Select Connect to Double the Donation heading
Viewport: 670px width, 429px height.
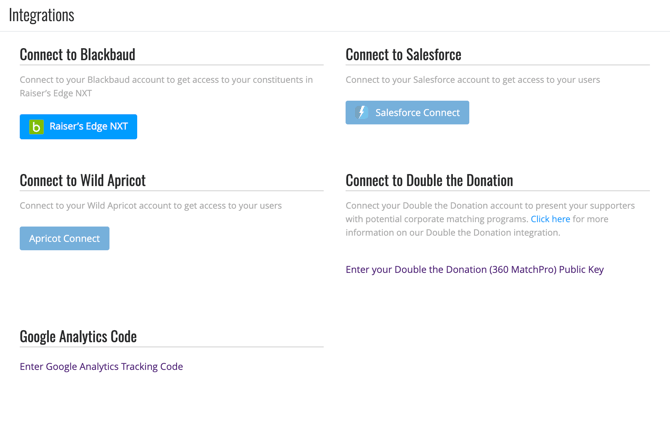[429, 181]
